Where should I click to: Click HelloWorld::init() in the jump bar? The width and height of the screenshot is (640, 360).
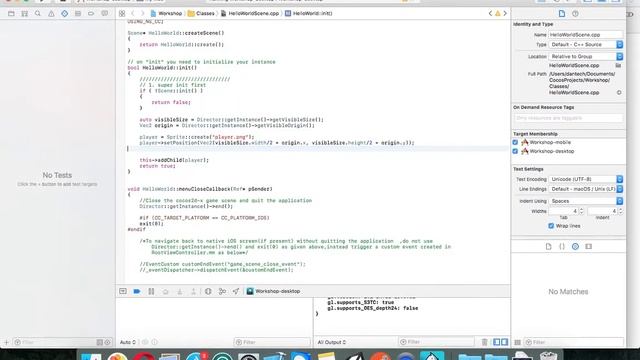[309, 13]
